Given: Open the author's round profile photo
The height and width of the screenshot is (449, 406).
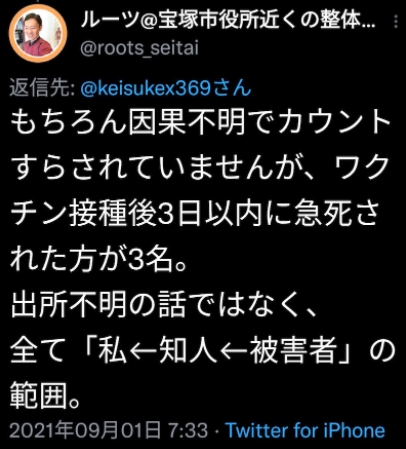Looking at the screenshot, I should [x=38, y=33].
